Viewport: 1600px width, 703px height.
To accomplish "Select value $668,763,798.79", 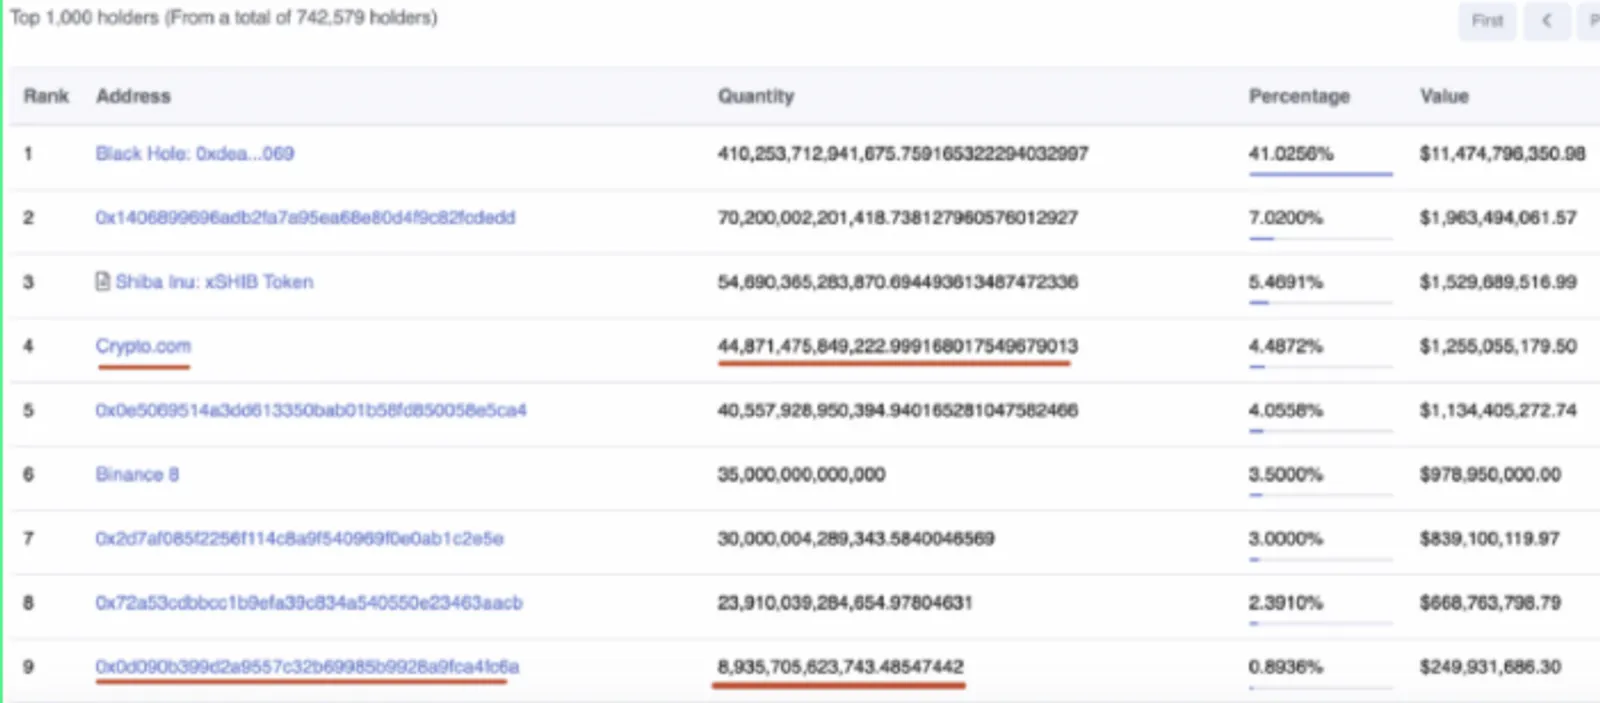I will [1490, 602].
